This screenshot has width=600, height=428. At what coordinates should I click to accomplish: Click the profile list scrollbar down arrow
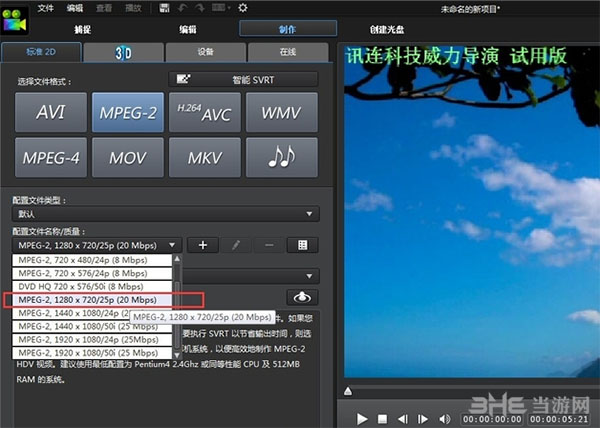click(x=177, y=355)
